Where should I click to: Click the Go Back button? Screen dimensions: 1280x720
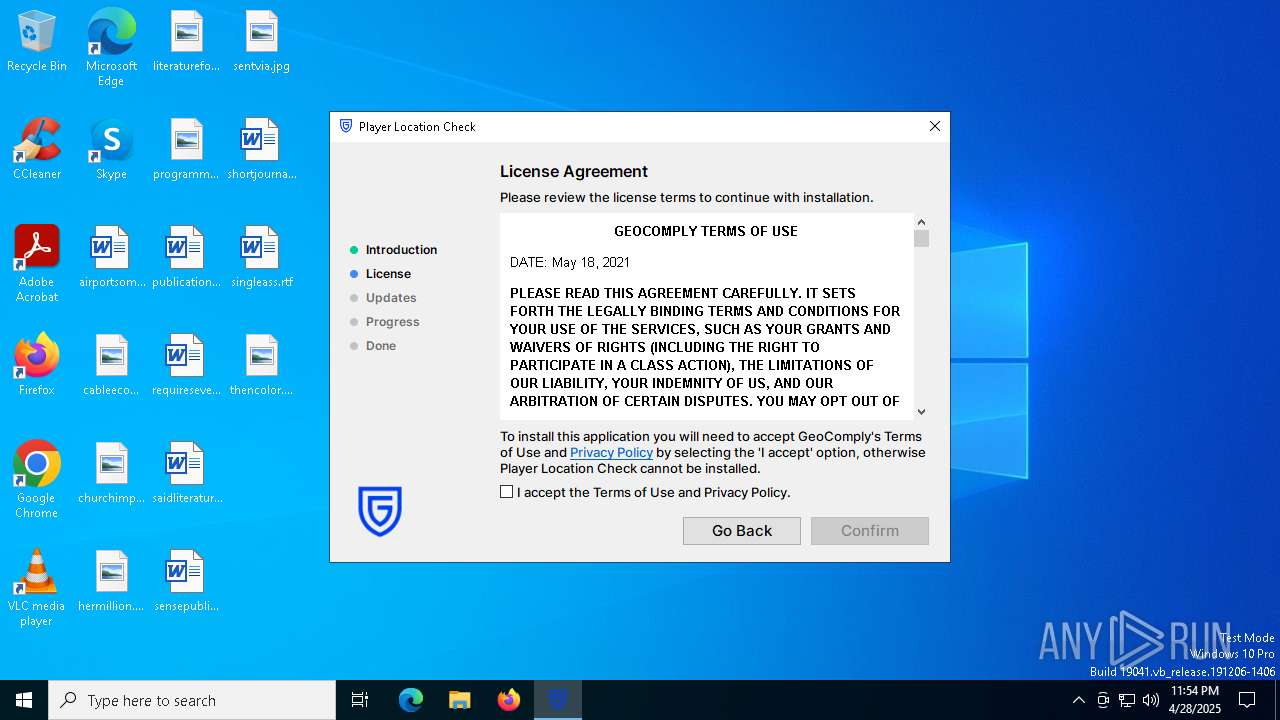(x=742, y=531)
